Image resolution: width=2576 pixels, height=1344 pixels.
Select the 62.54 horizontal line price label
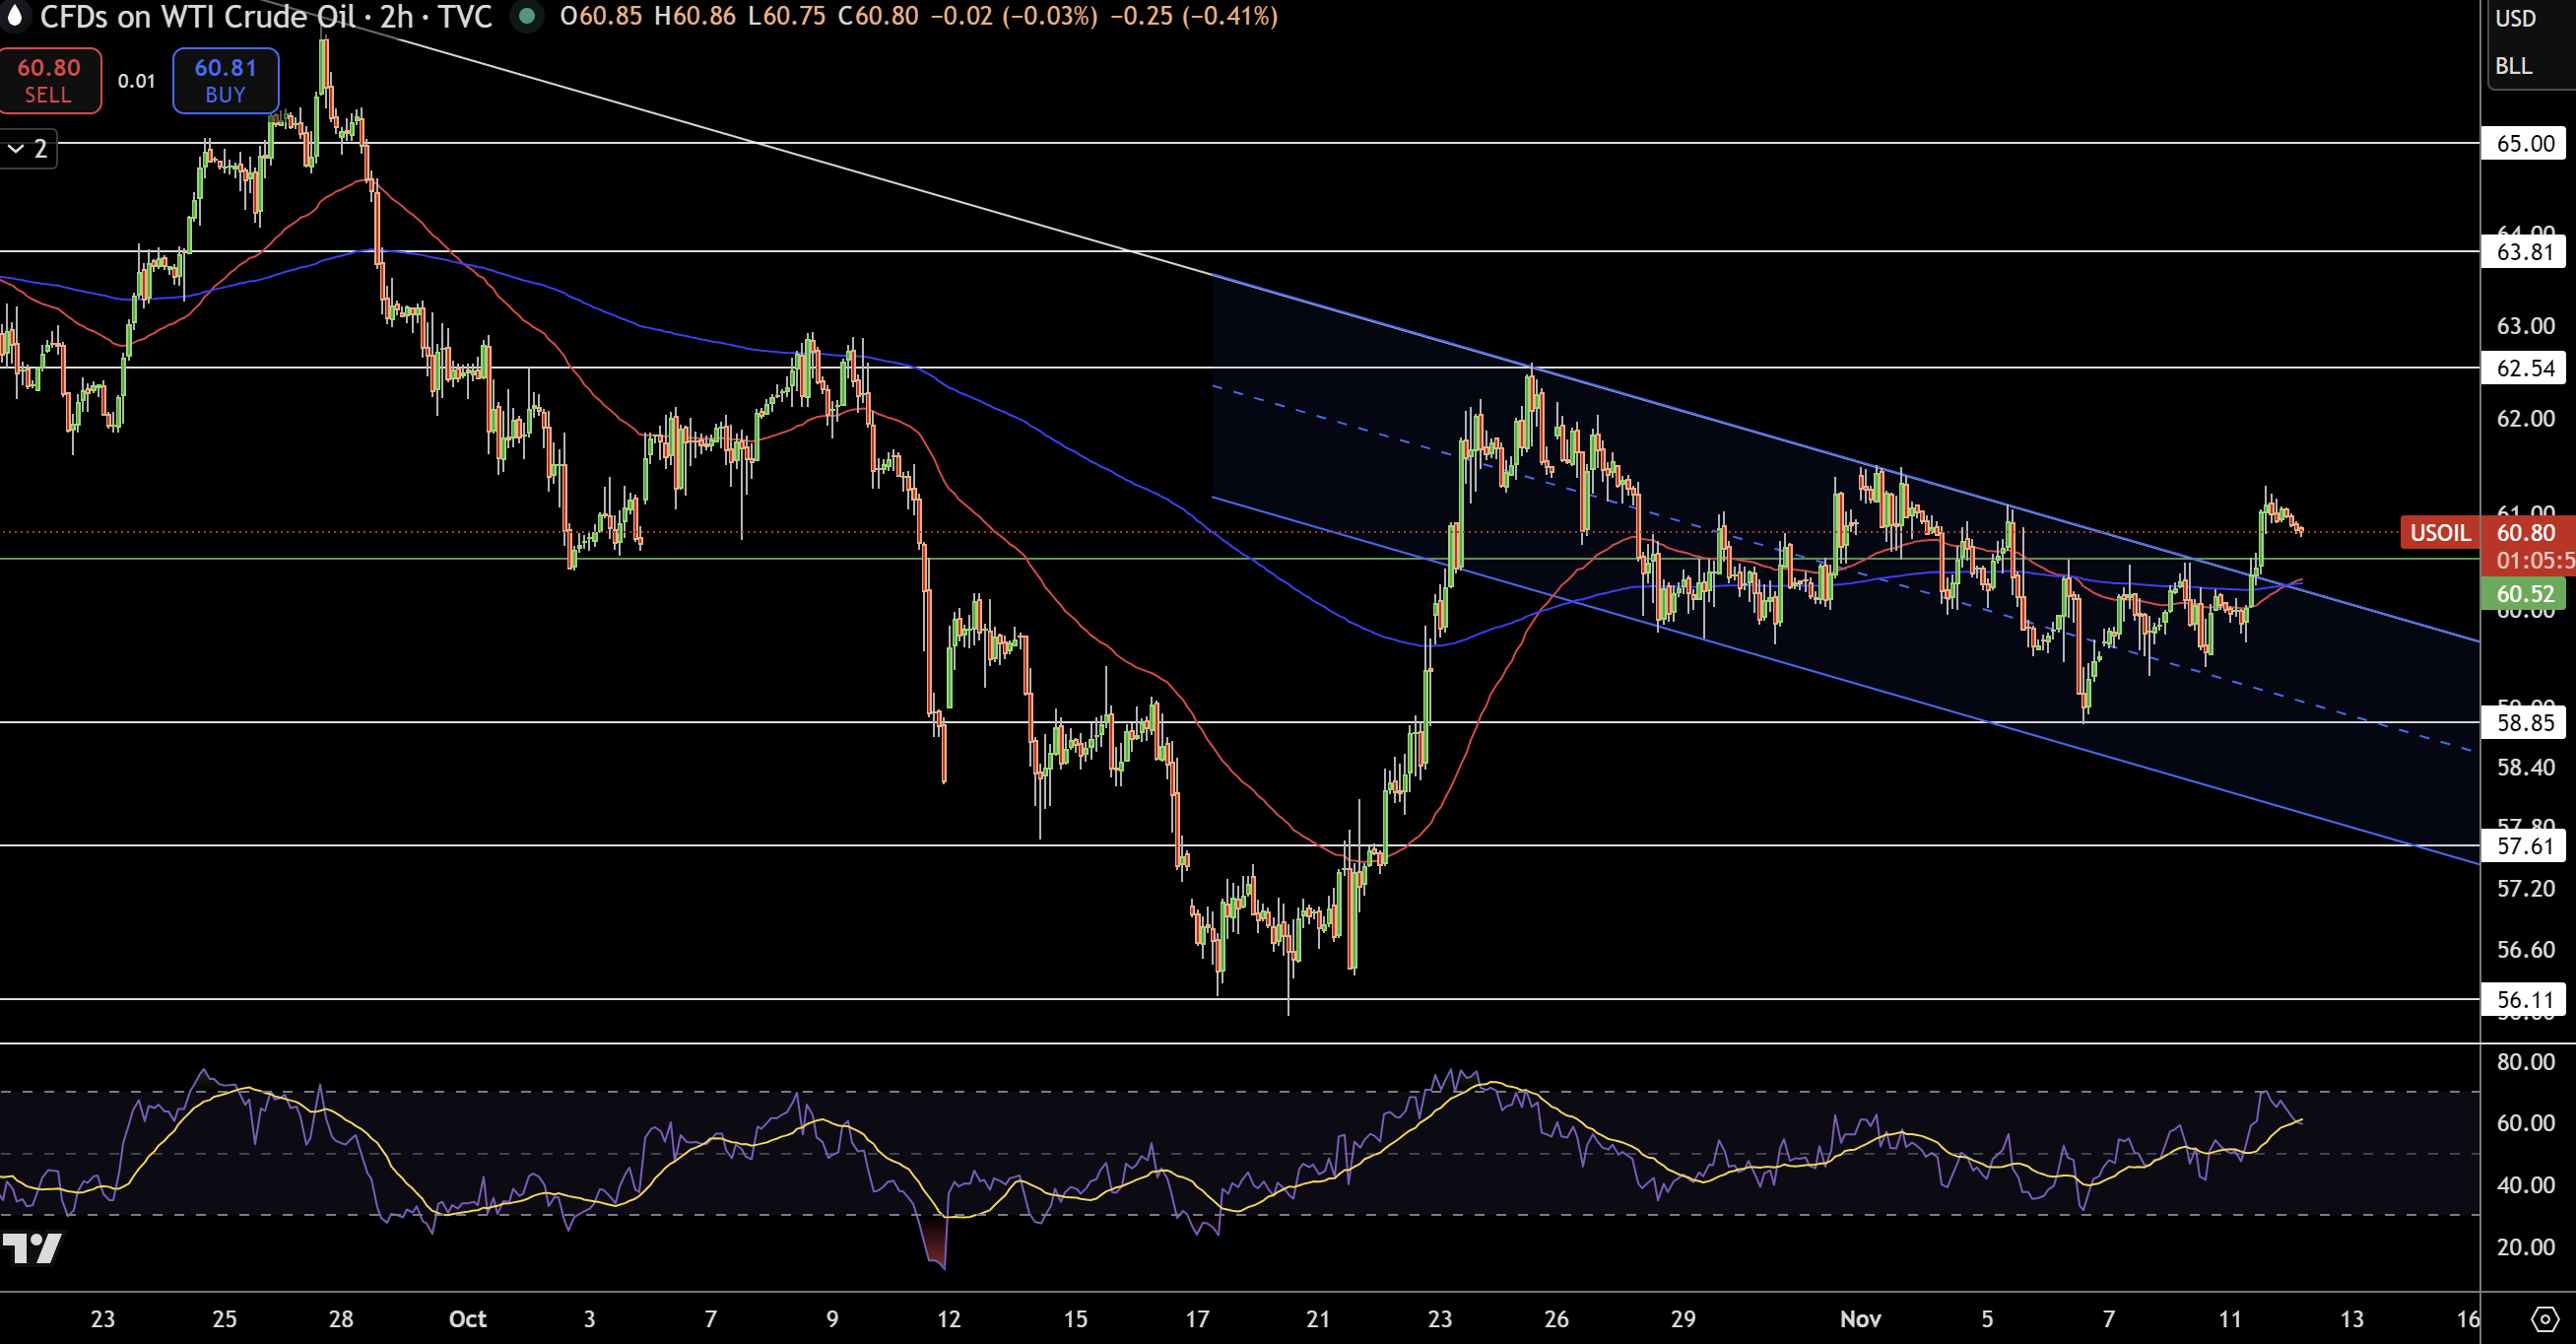tap(2524, 368)
